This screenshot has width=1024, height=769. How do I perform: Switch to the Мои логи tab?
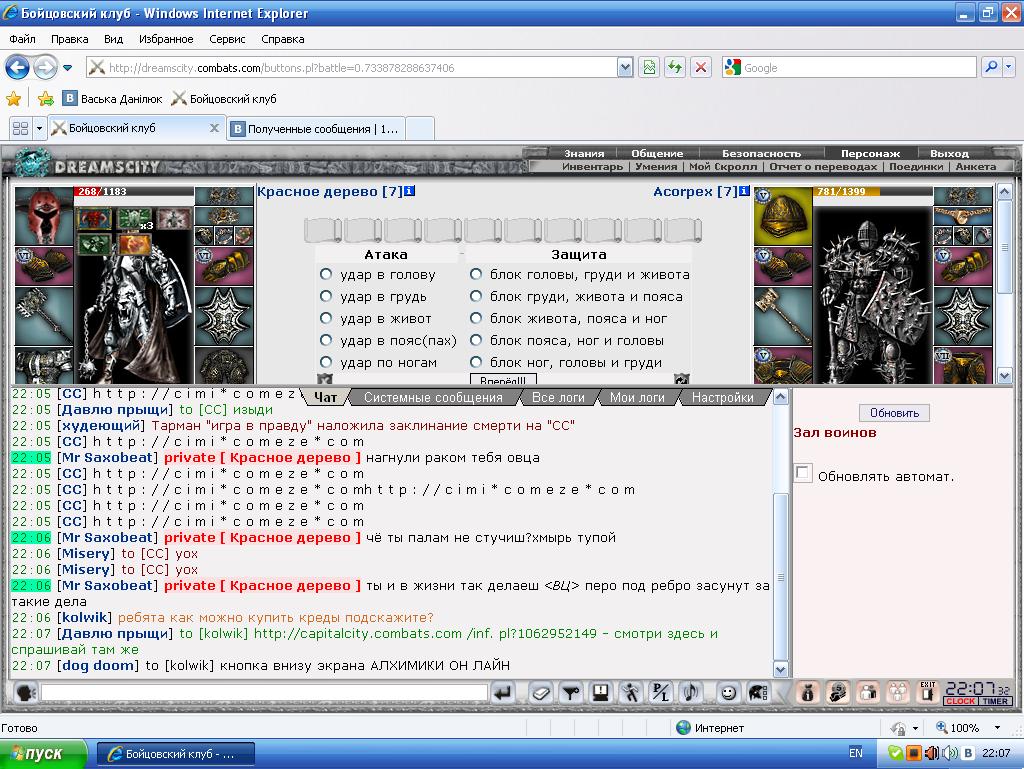637,397
